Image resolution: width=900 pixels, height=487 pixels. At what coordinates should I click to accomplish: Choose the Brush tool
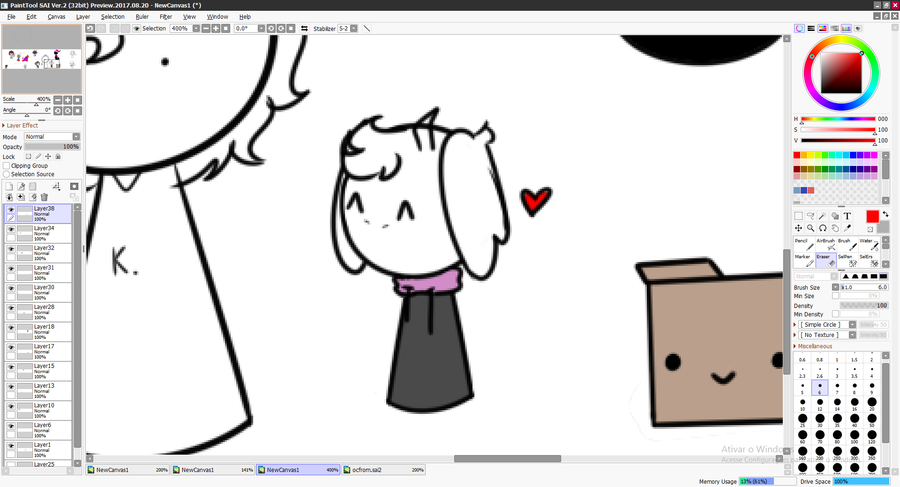(x=847, y=245)
